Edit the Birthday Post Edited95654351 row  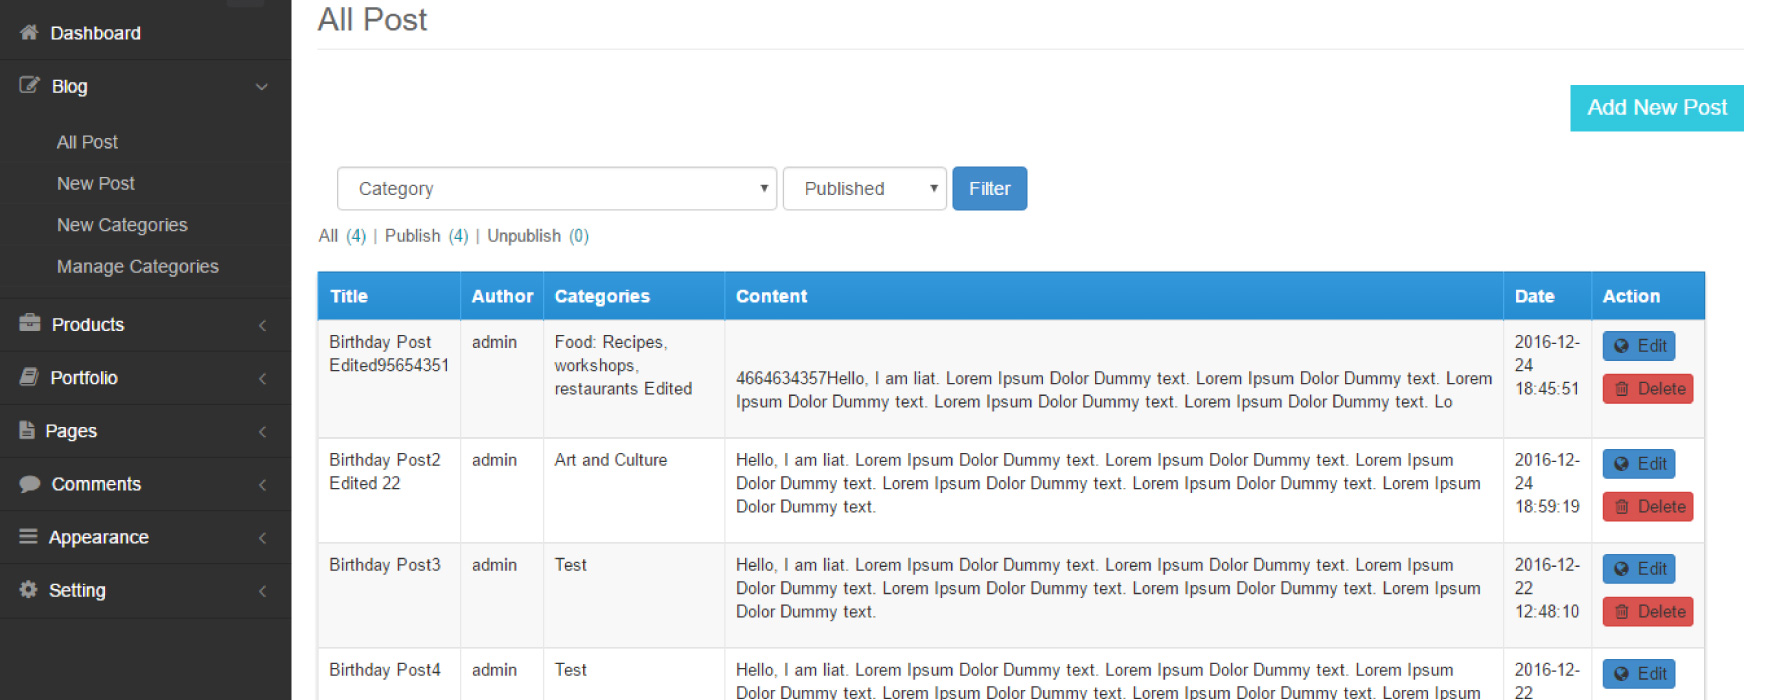[x=1639, y=345]
